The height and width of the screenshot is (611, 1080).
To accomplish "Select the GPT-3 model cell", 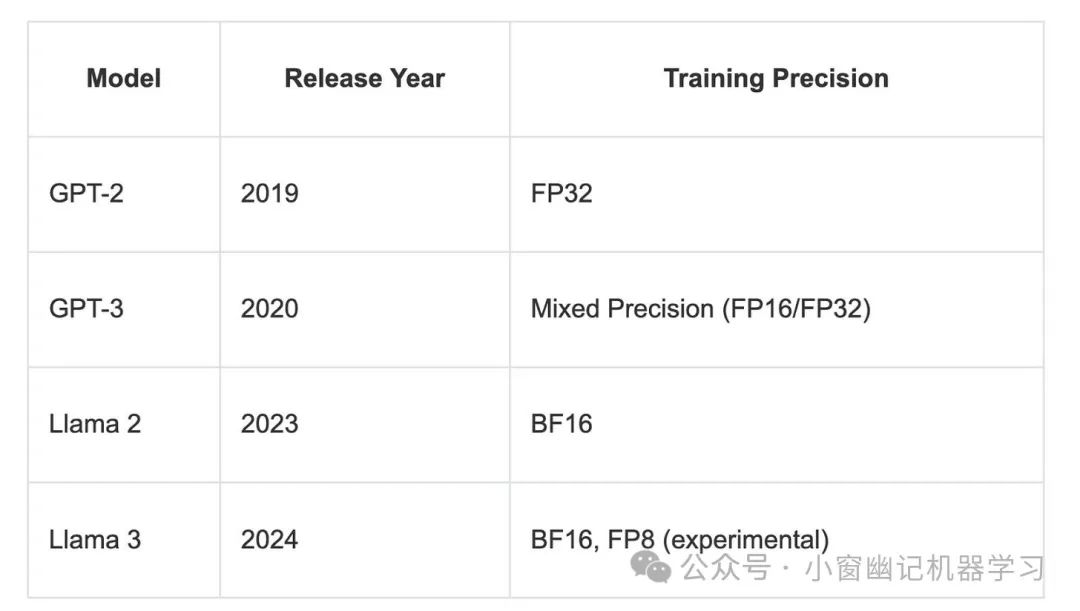I will pos(124,309).
